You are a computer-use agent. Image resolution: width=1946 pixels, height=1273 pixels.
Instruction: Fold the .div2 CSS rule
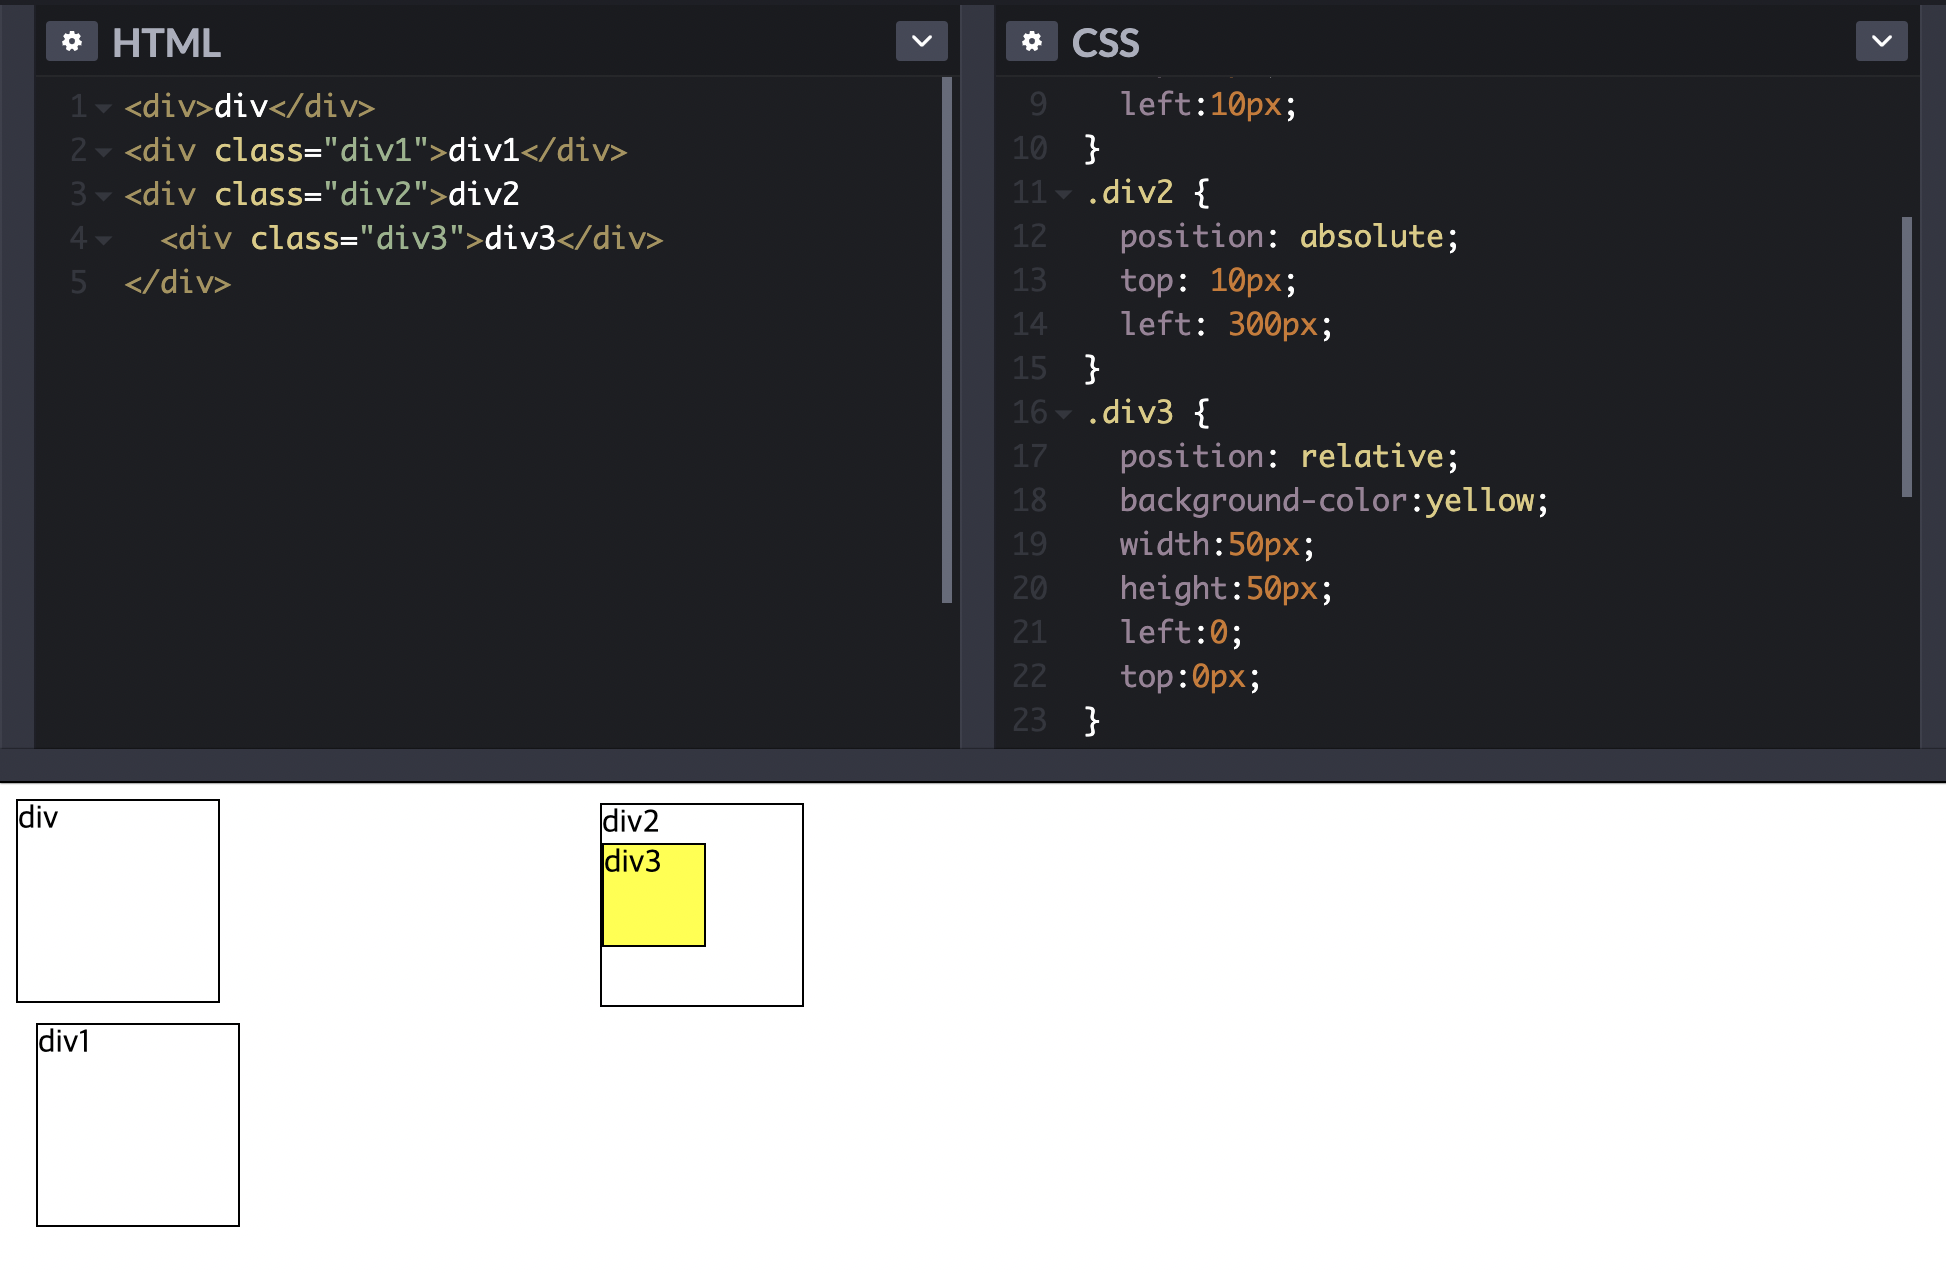pyautogui.click(x=1064, y=194)
